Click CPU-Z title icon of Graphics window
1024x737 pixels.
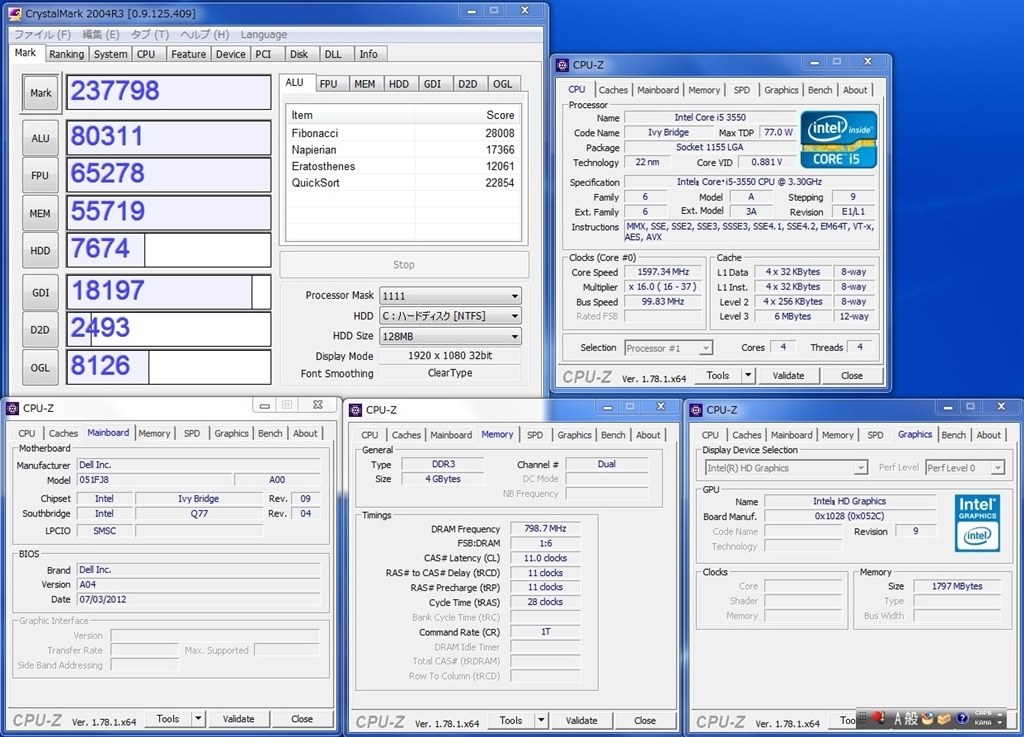point(696,410)
